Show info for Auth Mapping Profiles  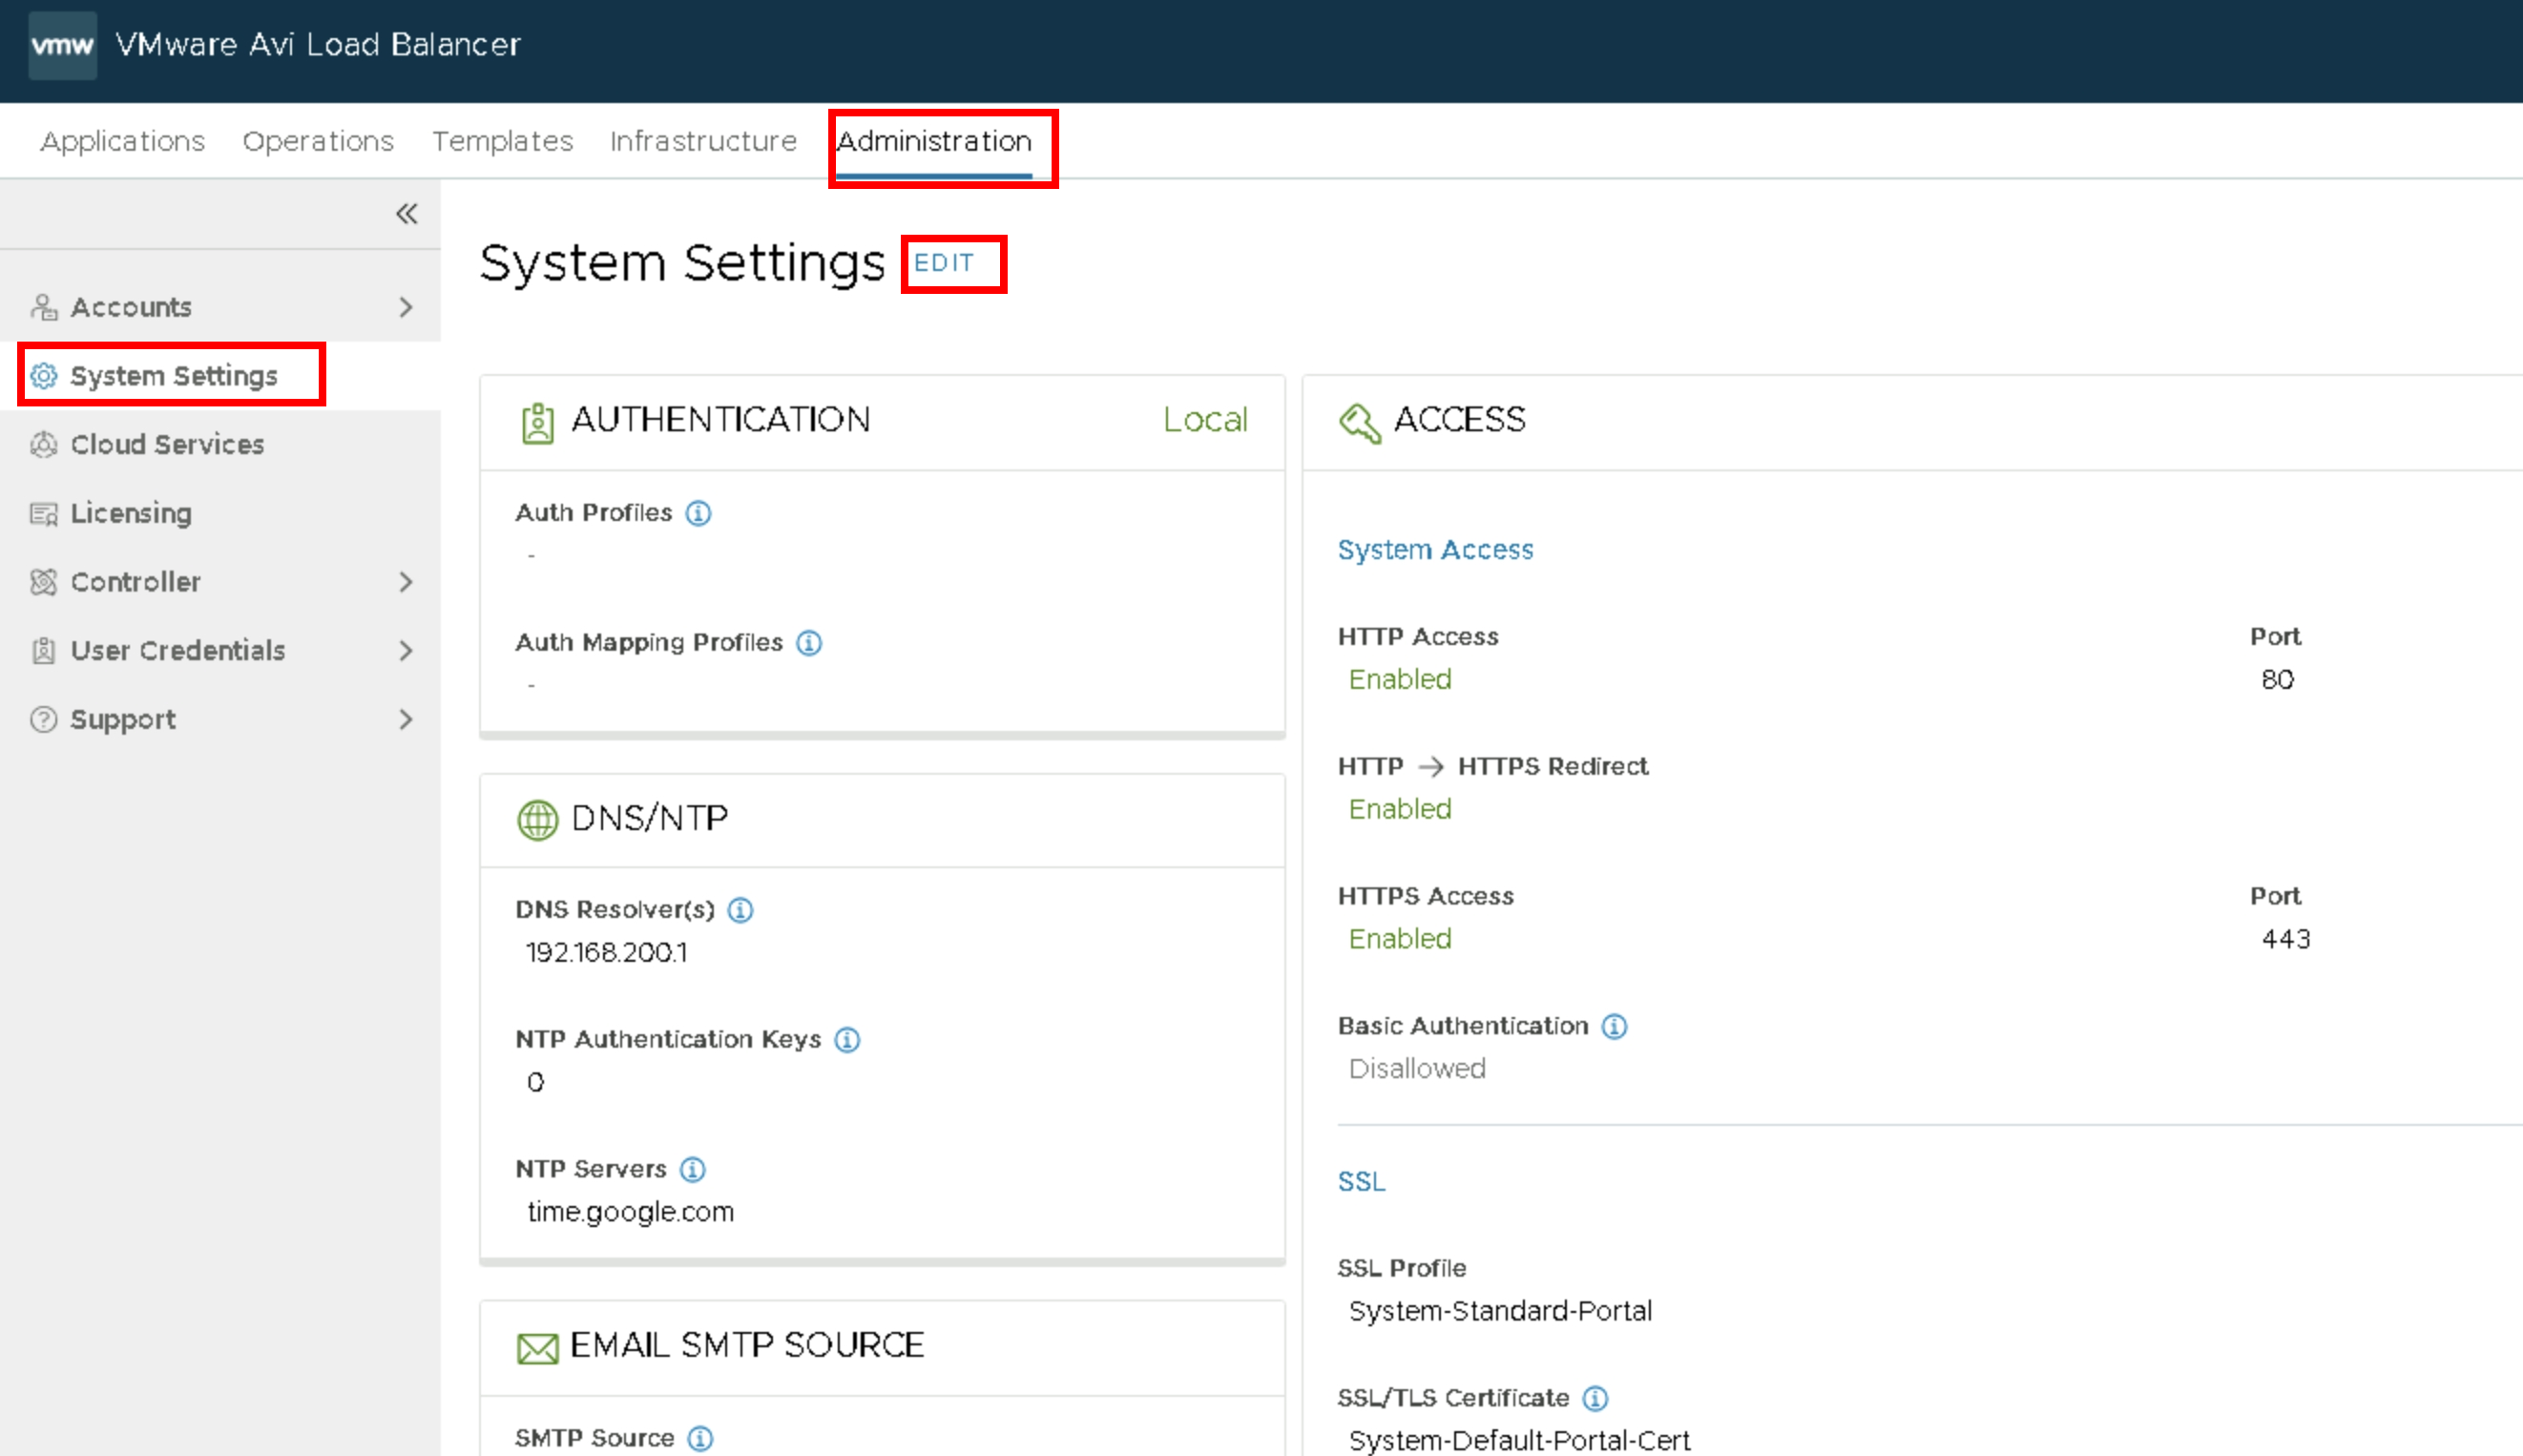(x=809, y=643)
